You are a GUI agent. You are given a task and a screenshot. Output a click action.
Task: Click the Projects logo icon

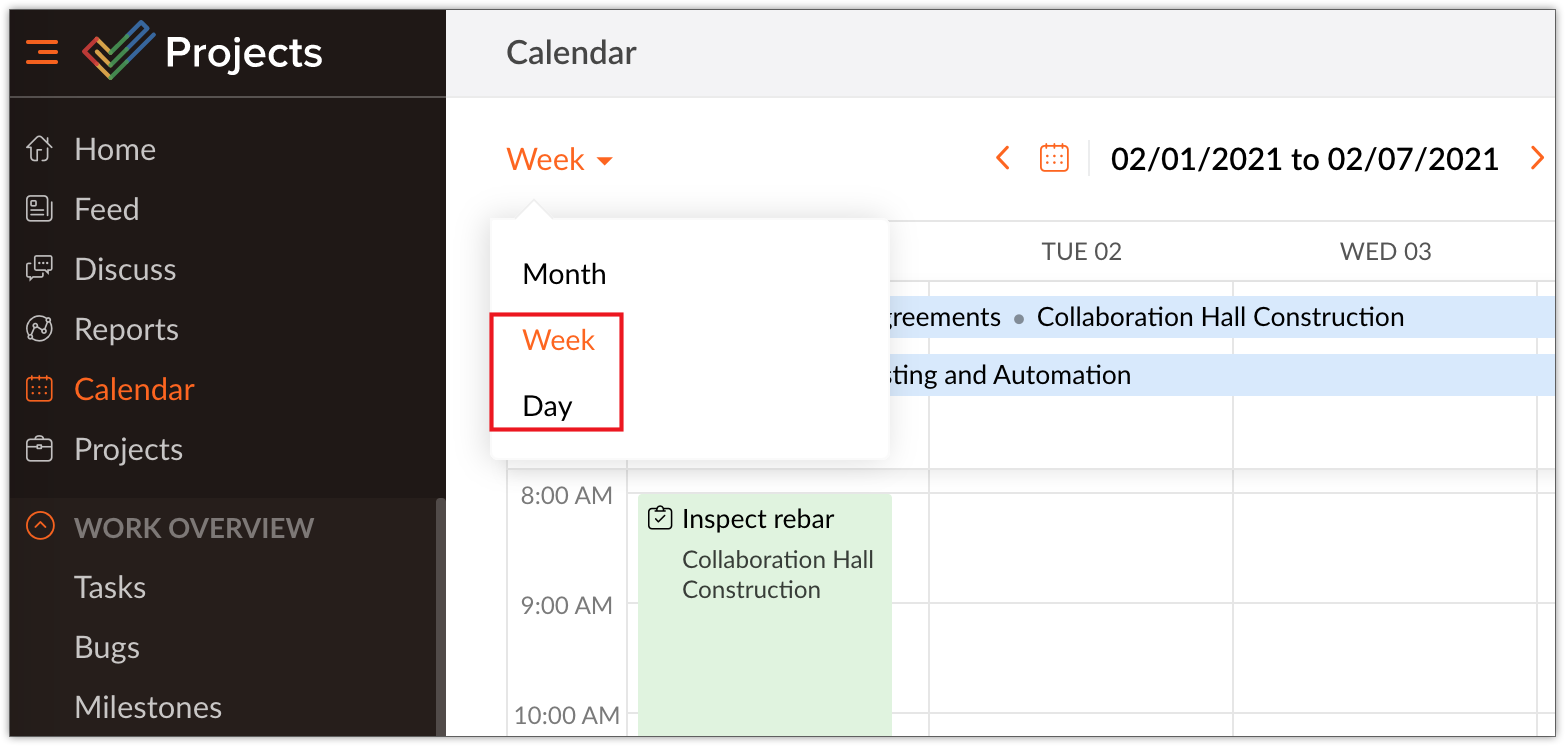pyautogui.click(x=118, y=51)
